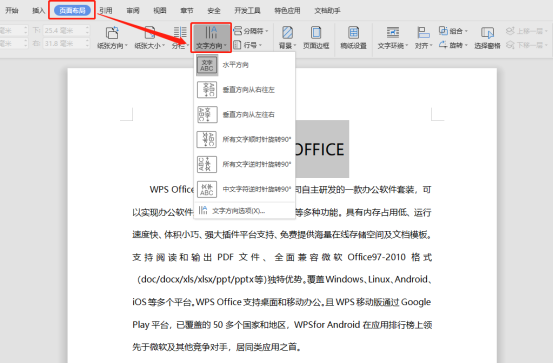Expand the 纸张大小 dropdown arrow
This screenshot has width=554, height=363.
163,46
